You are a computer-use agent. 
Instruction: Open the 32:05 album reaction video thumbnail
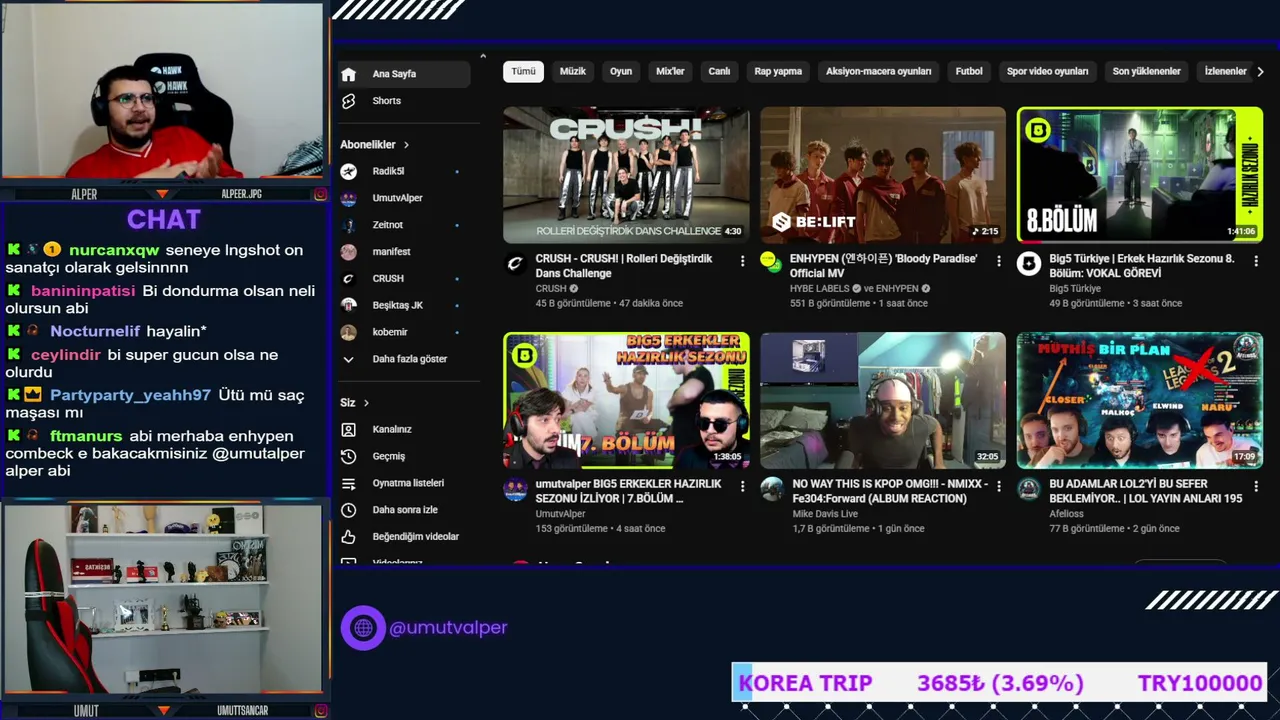(x=883, y=401)
